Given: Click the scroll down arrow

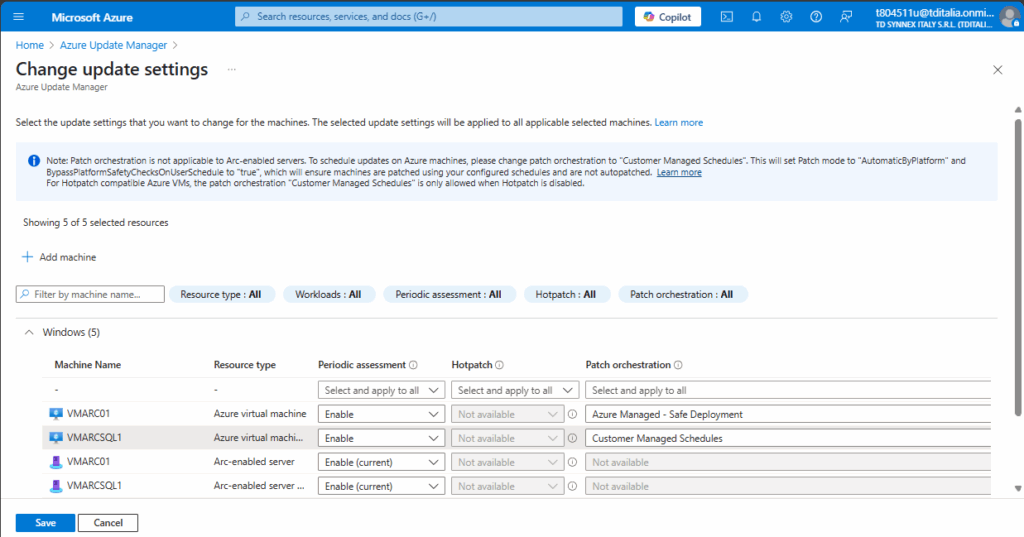Looking at the screenshot, I should click(1017, 489).
